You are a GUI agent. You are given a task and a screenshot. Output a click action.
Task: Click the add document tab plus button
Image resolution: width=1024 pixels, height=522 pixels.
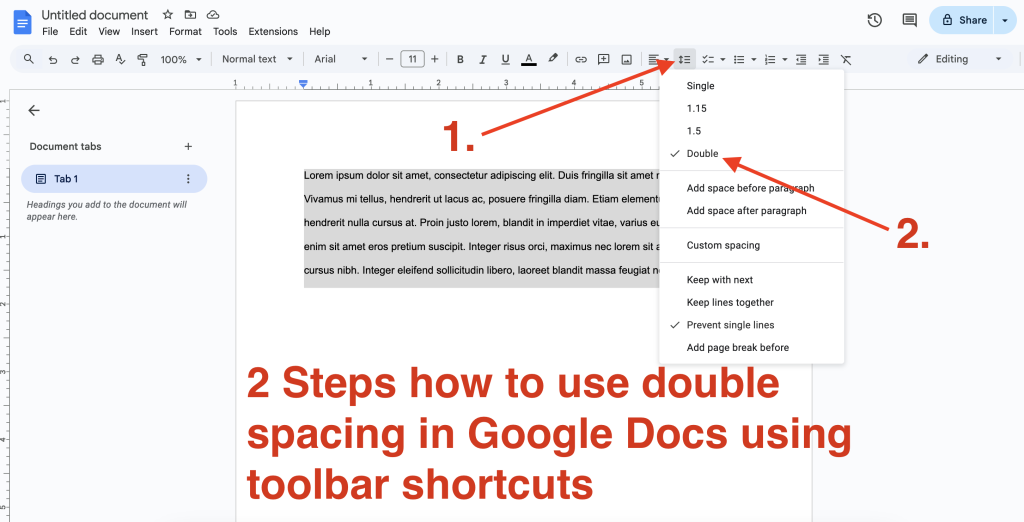(188, 146)
